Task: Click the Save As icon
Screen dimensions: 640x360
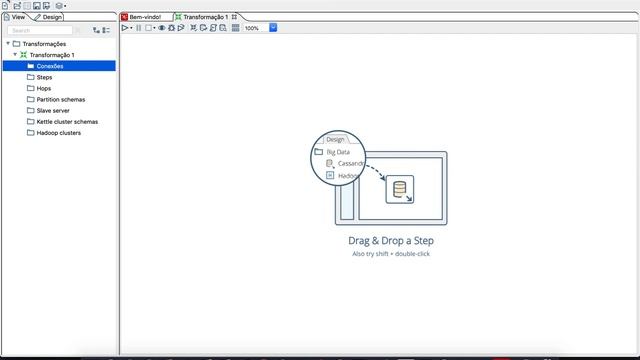Action: (x=47, y=6)
